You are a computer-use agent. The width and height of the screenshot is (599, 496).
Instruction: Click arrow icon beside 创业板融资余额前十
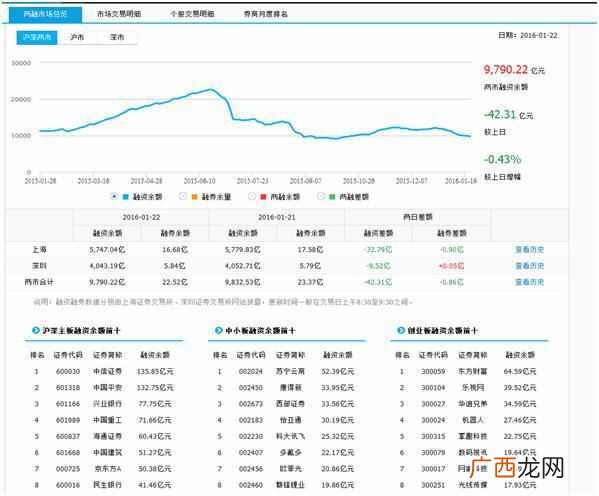coord(401,331)
